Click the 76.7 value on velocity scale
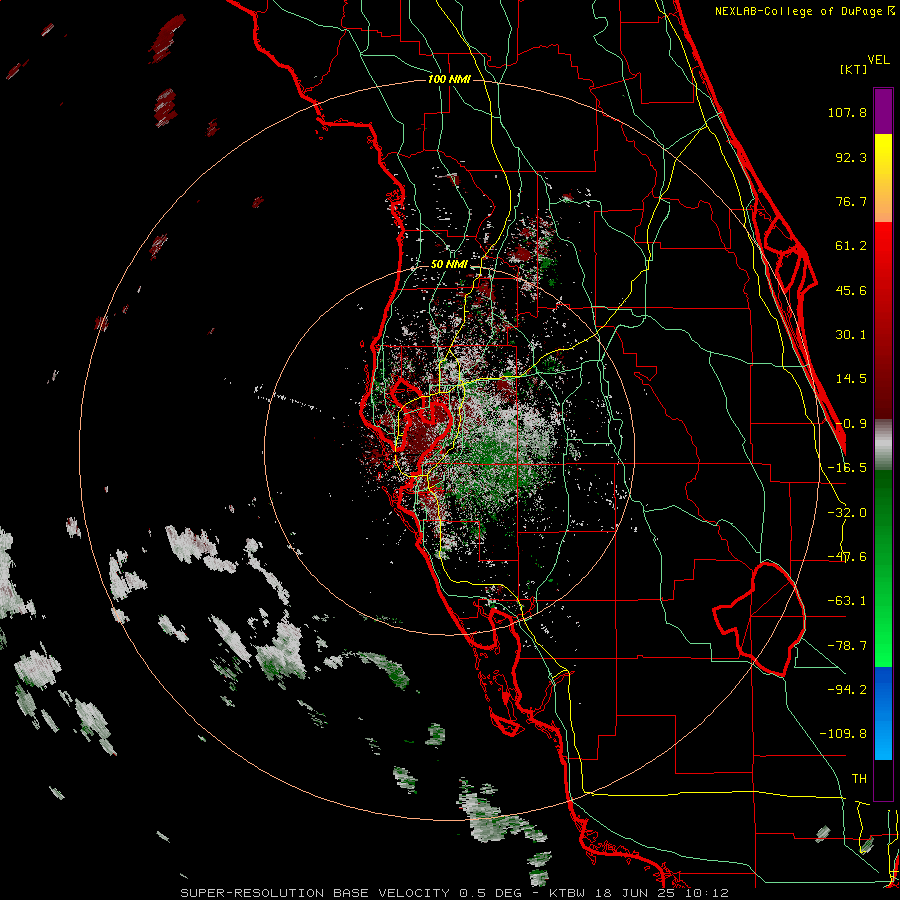 tap(851, 201)
